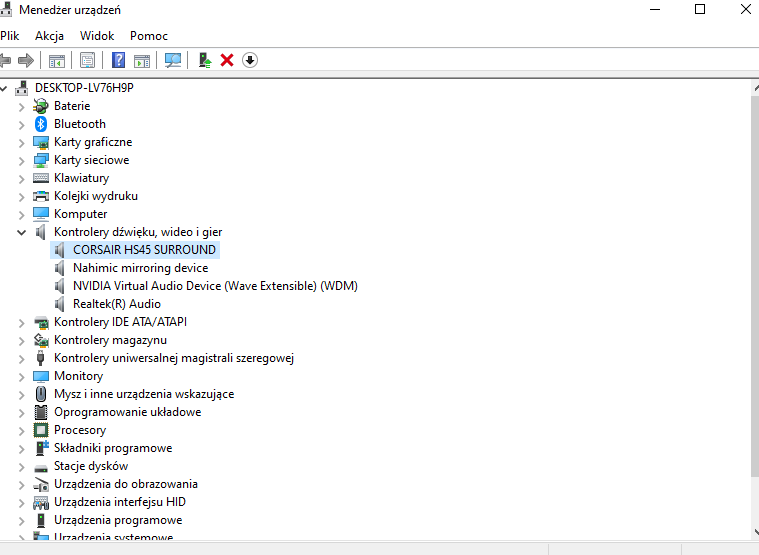
Task: Click the scrollbar down arrow
Action: pos(756,532)
